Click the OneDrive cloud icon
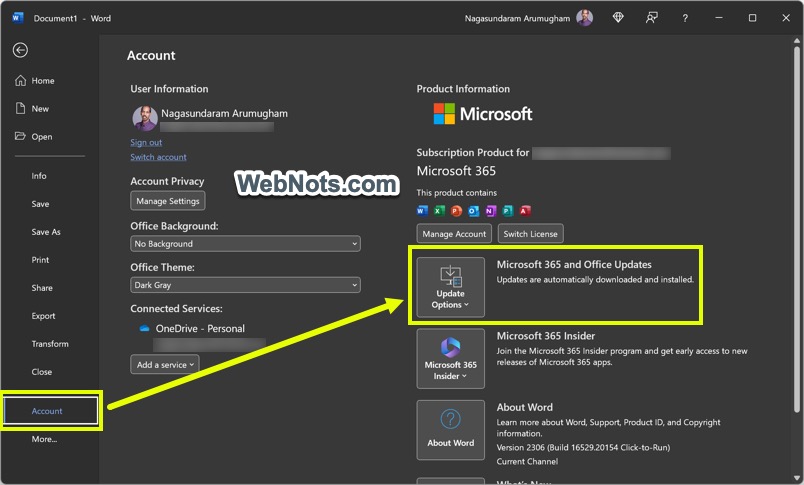Image resolution: width=804 pixels, height=485 pixels. [x=144, y=328]
